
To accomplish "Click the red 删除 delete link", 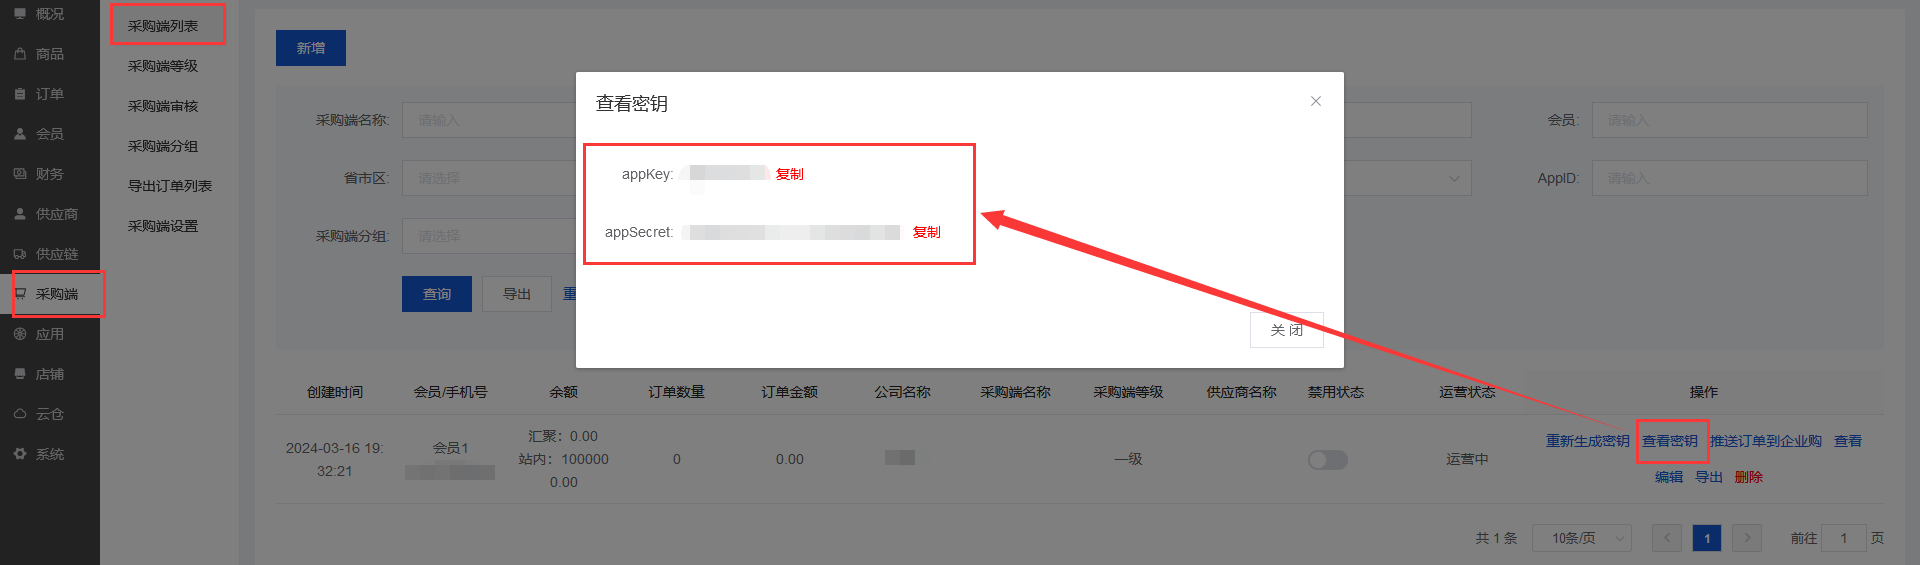I will [x=1749, y=477].
